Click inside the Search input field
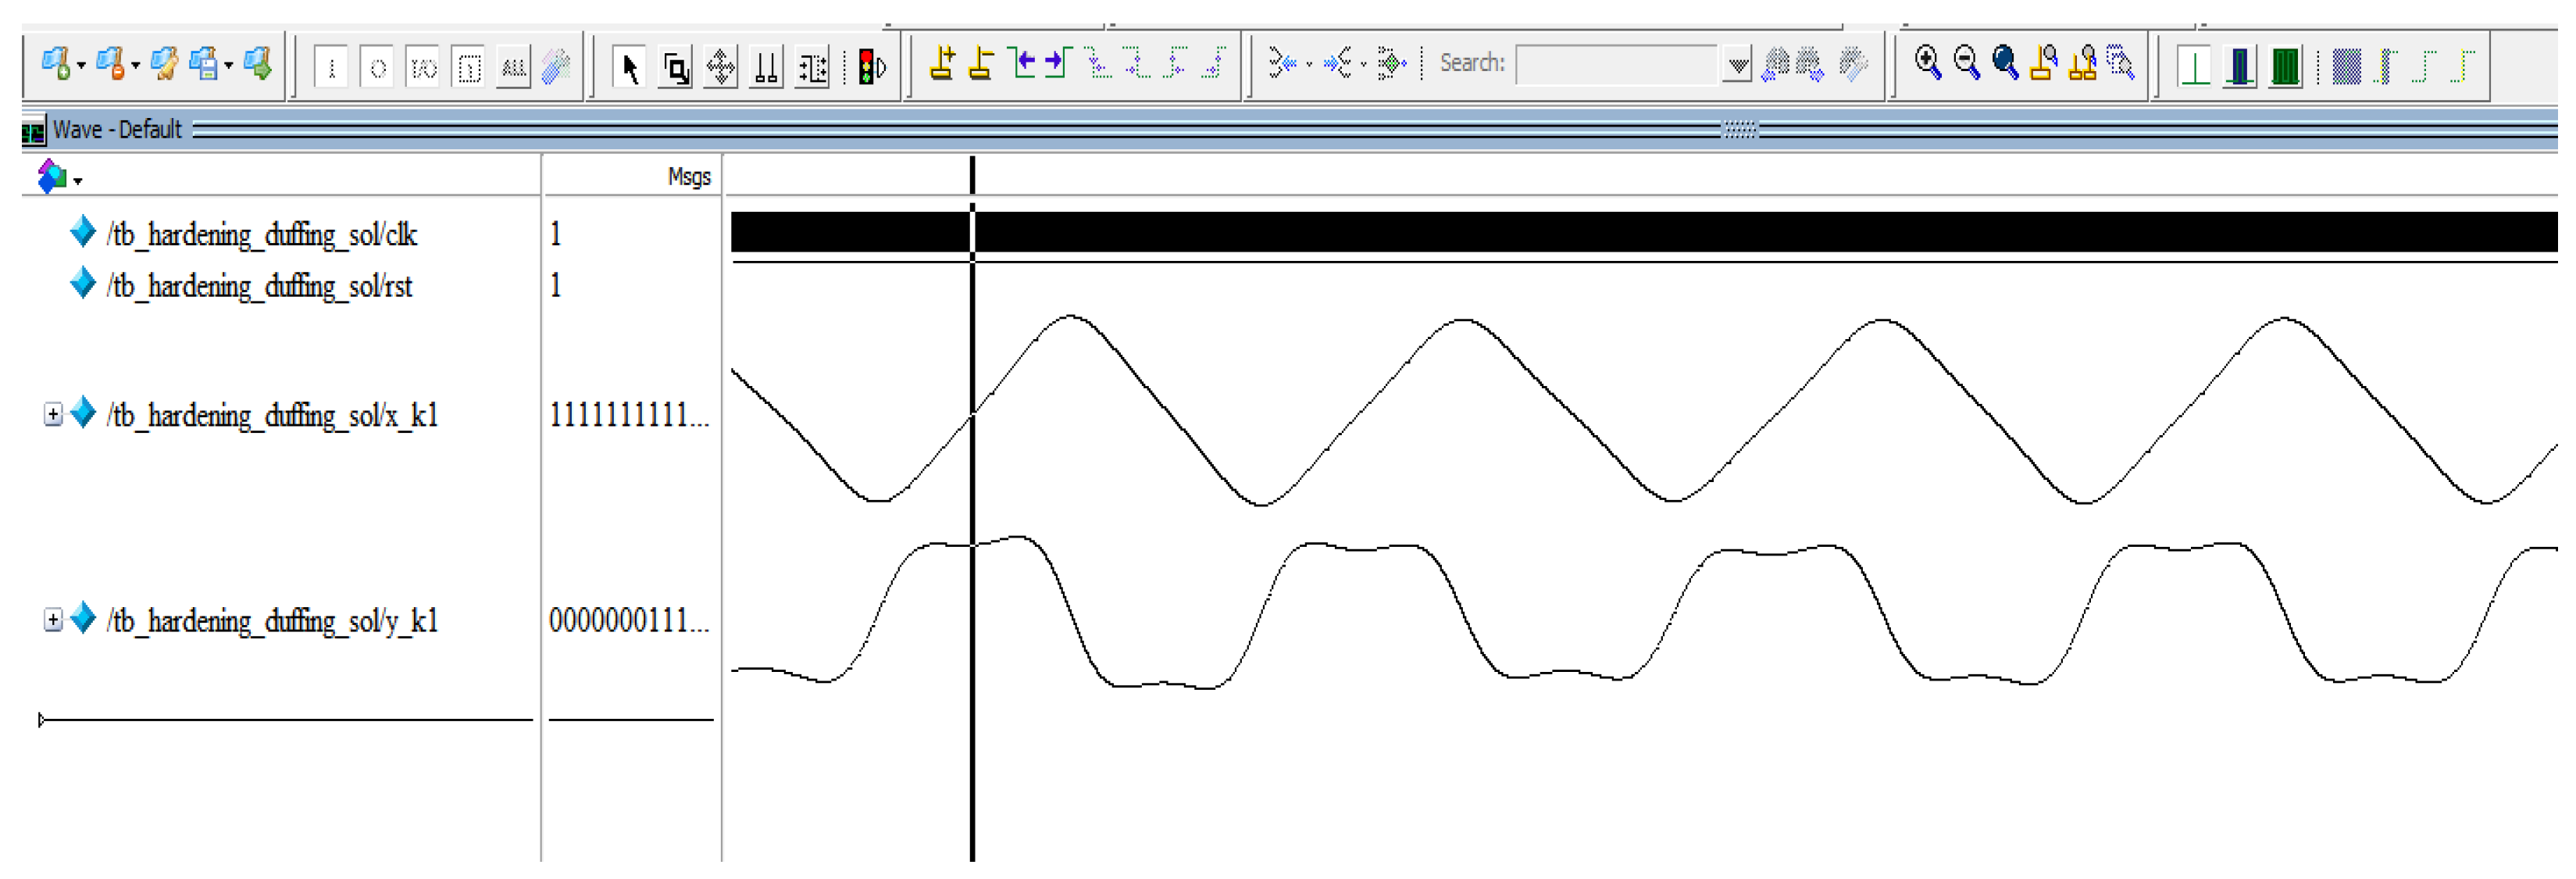This screenshot has width=2576, height=879. click(x=1618, y=66)
